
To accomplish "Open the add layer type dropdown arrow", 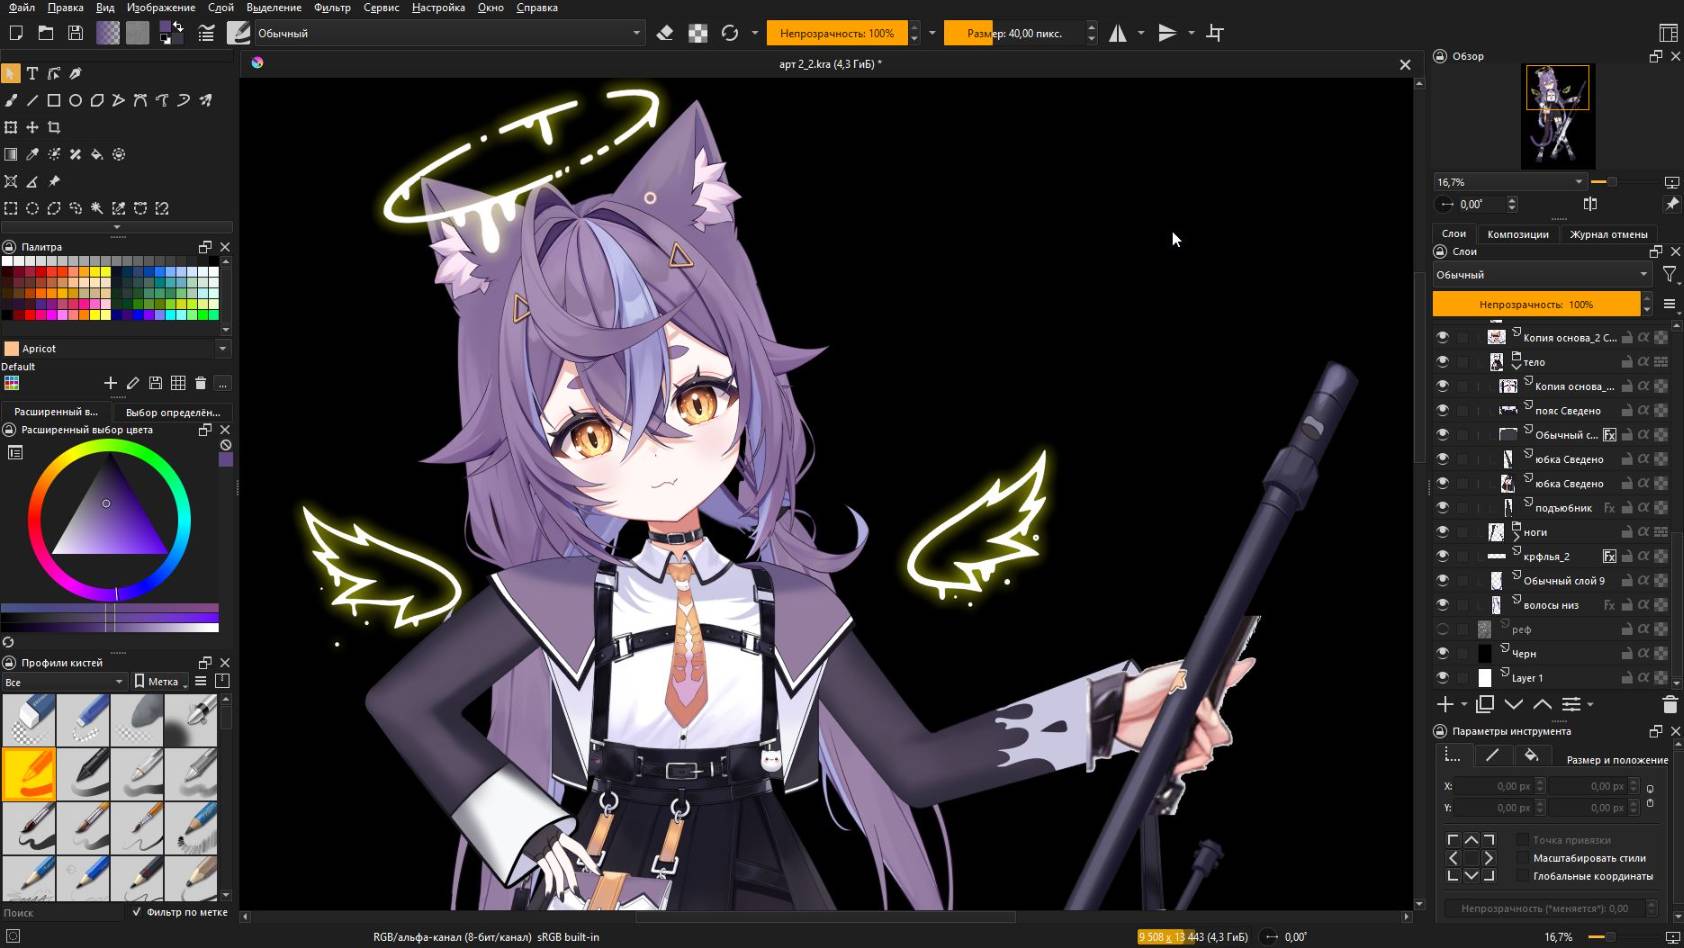I will click(1464, 705).
